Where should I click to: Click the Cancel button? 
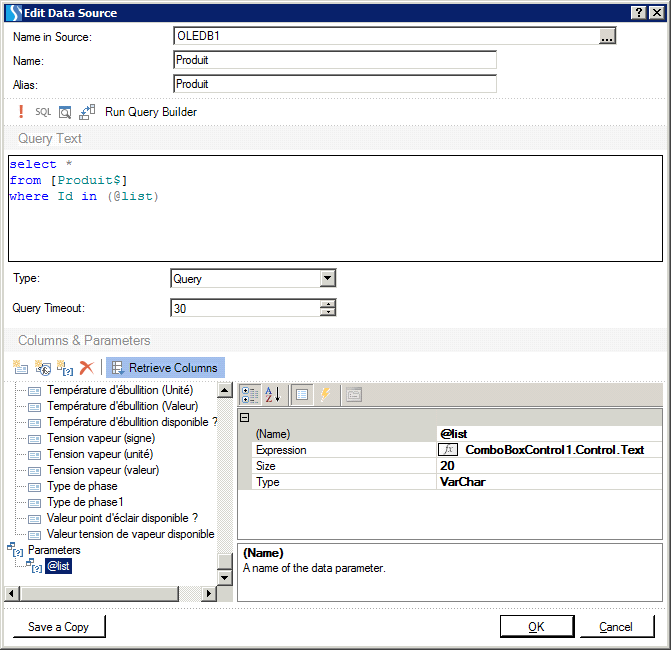coord(616,627)
